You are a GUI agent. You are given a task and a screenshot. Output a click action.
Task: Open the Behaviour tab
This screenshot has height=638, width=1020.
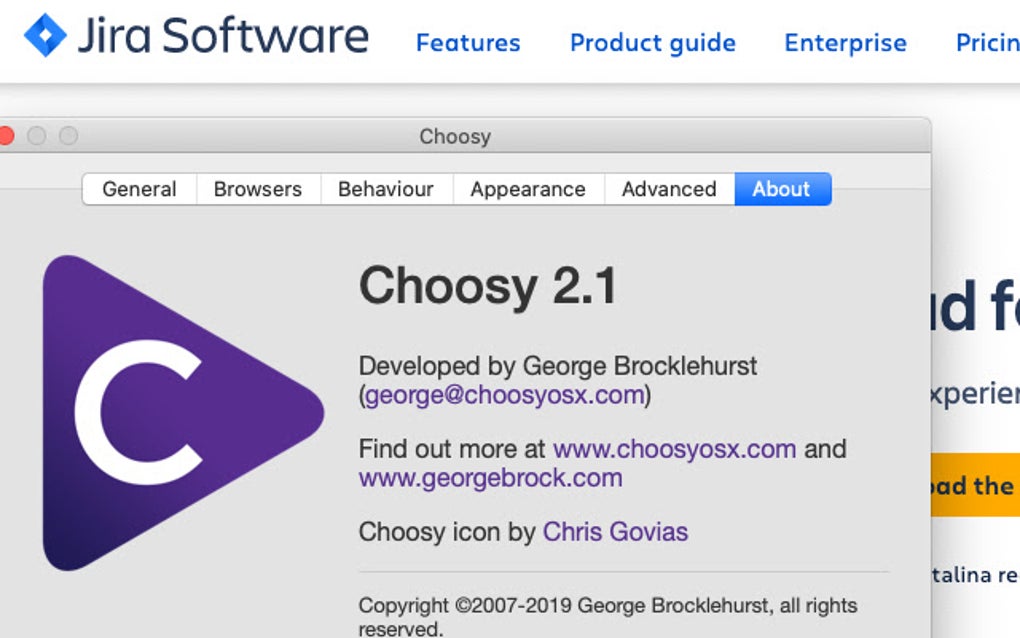386,189
